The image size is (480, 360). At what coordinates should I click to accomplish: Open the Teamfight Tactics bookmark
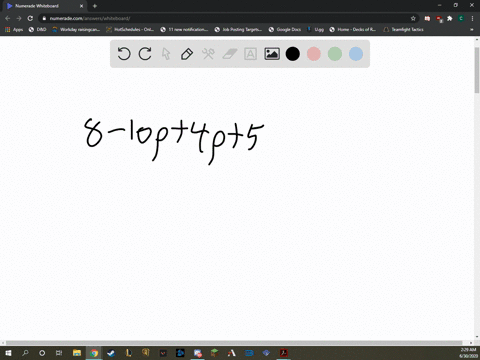(404, 29)
